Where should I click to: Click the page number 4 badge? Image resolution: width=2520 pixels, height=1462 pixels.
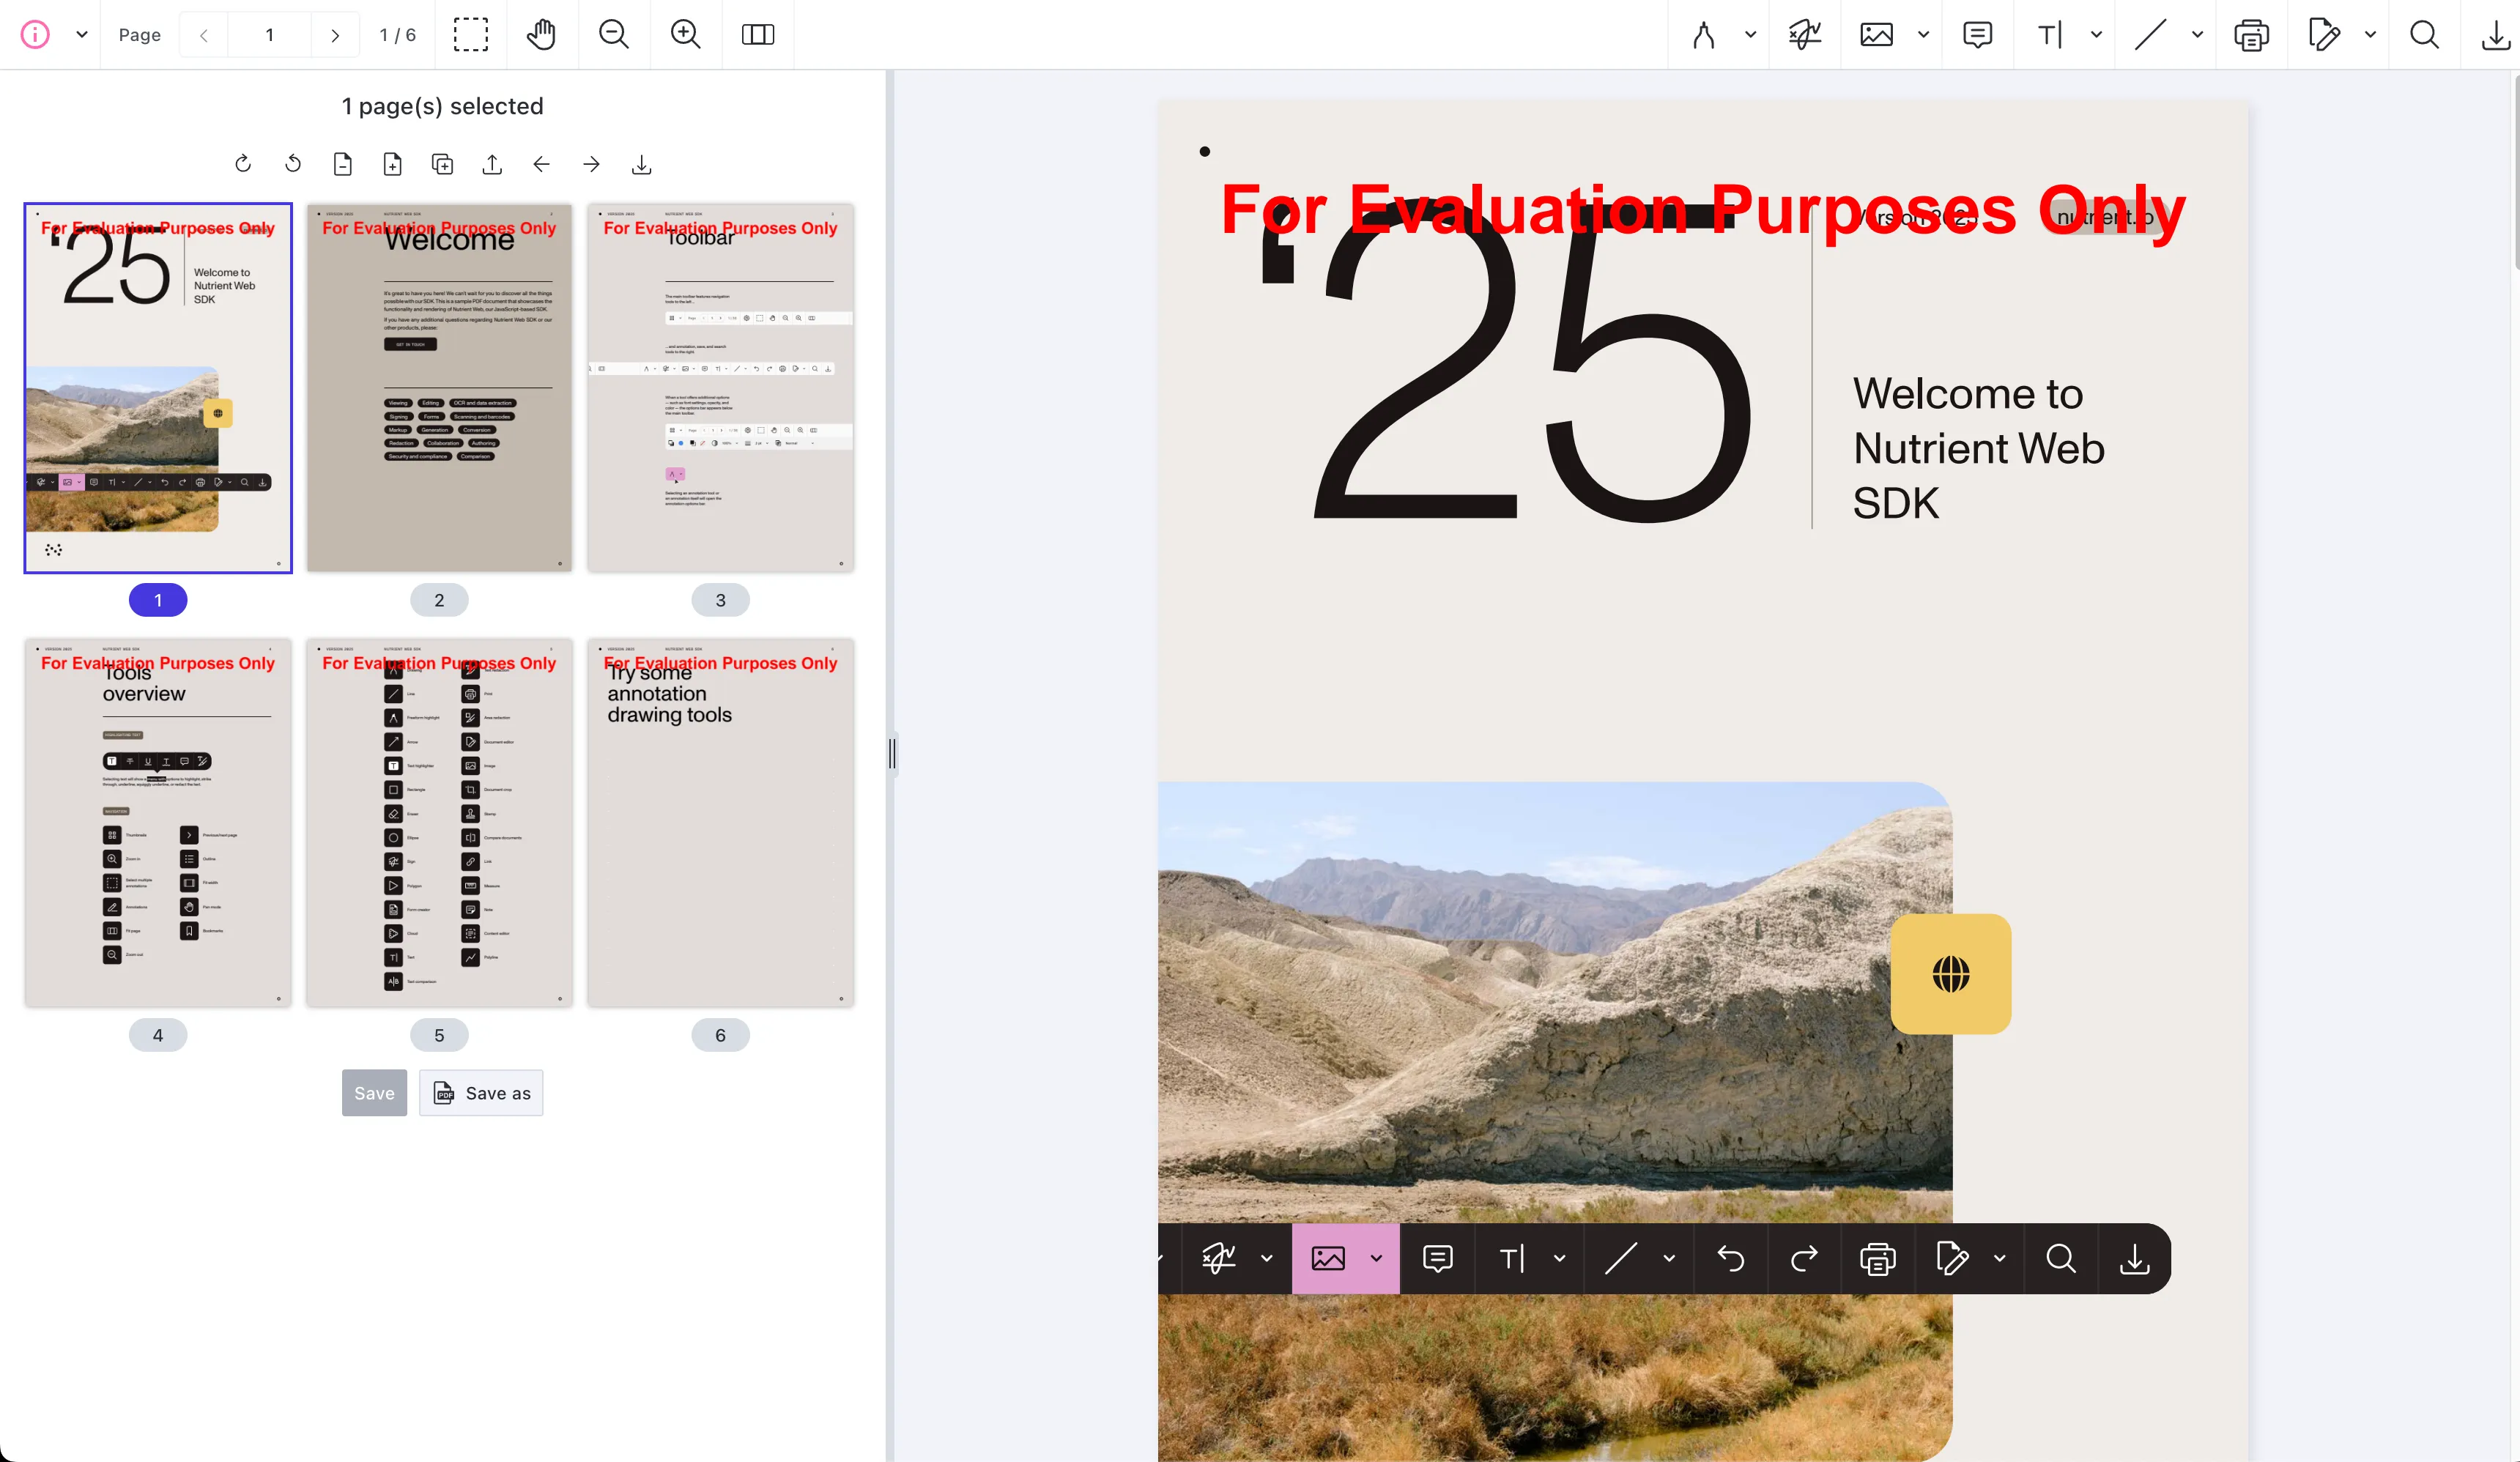158,1035
